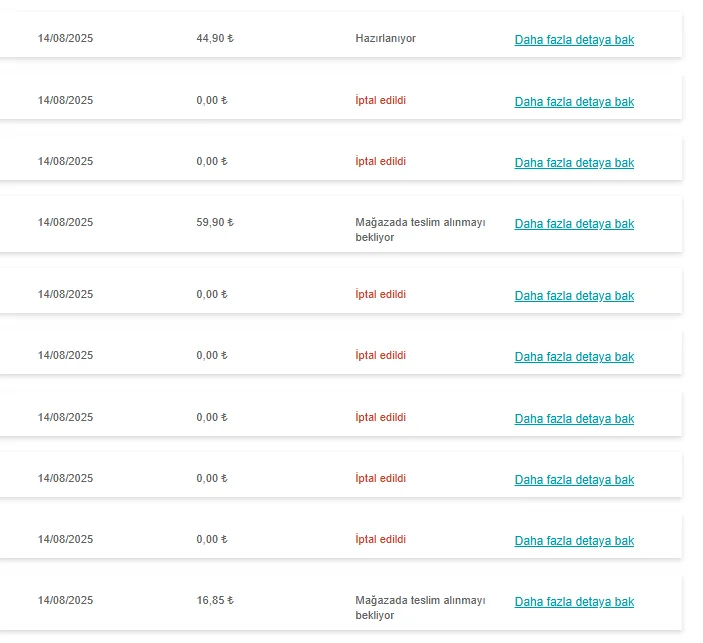Select the pickup-waiting status of the 59,90 ₺ order
The width and height of the screenshot is (703, 643).
[419, 230]
